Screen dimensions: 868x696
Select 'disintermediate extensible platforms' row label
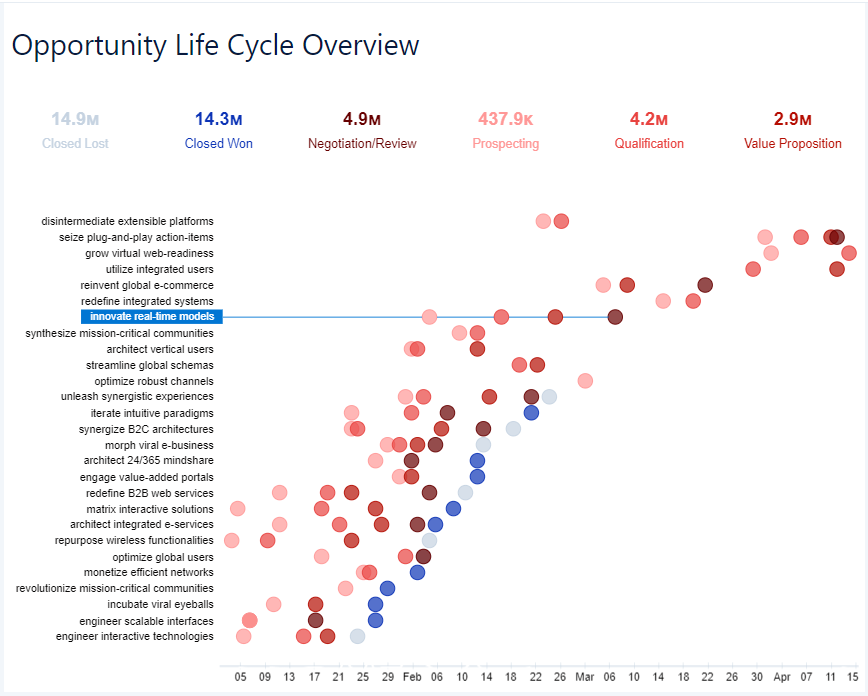coord(127,221)
